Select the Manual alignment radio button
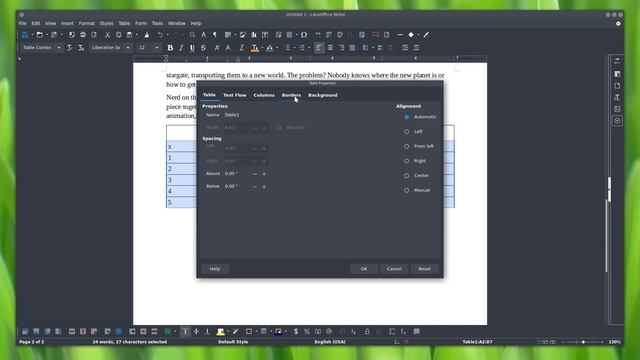The width and height of the screenshot is (640, 360). tap(407, 191)
